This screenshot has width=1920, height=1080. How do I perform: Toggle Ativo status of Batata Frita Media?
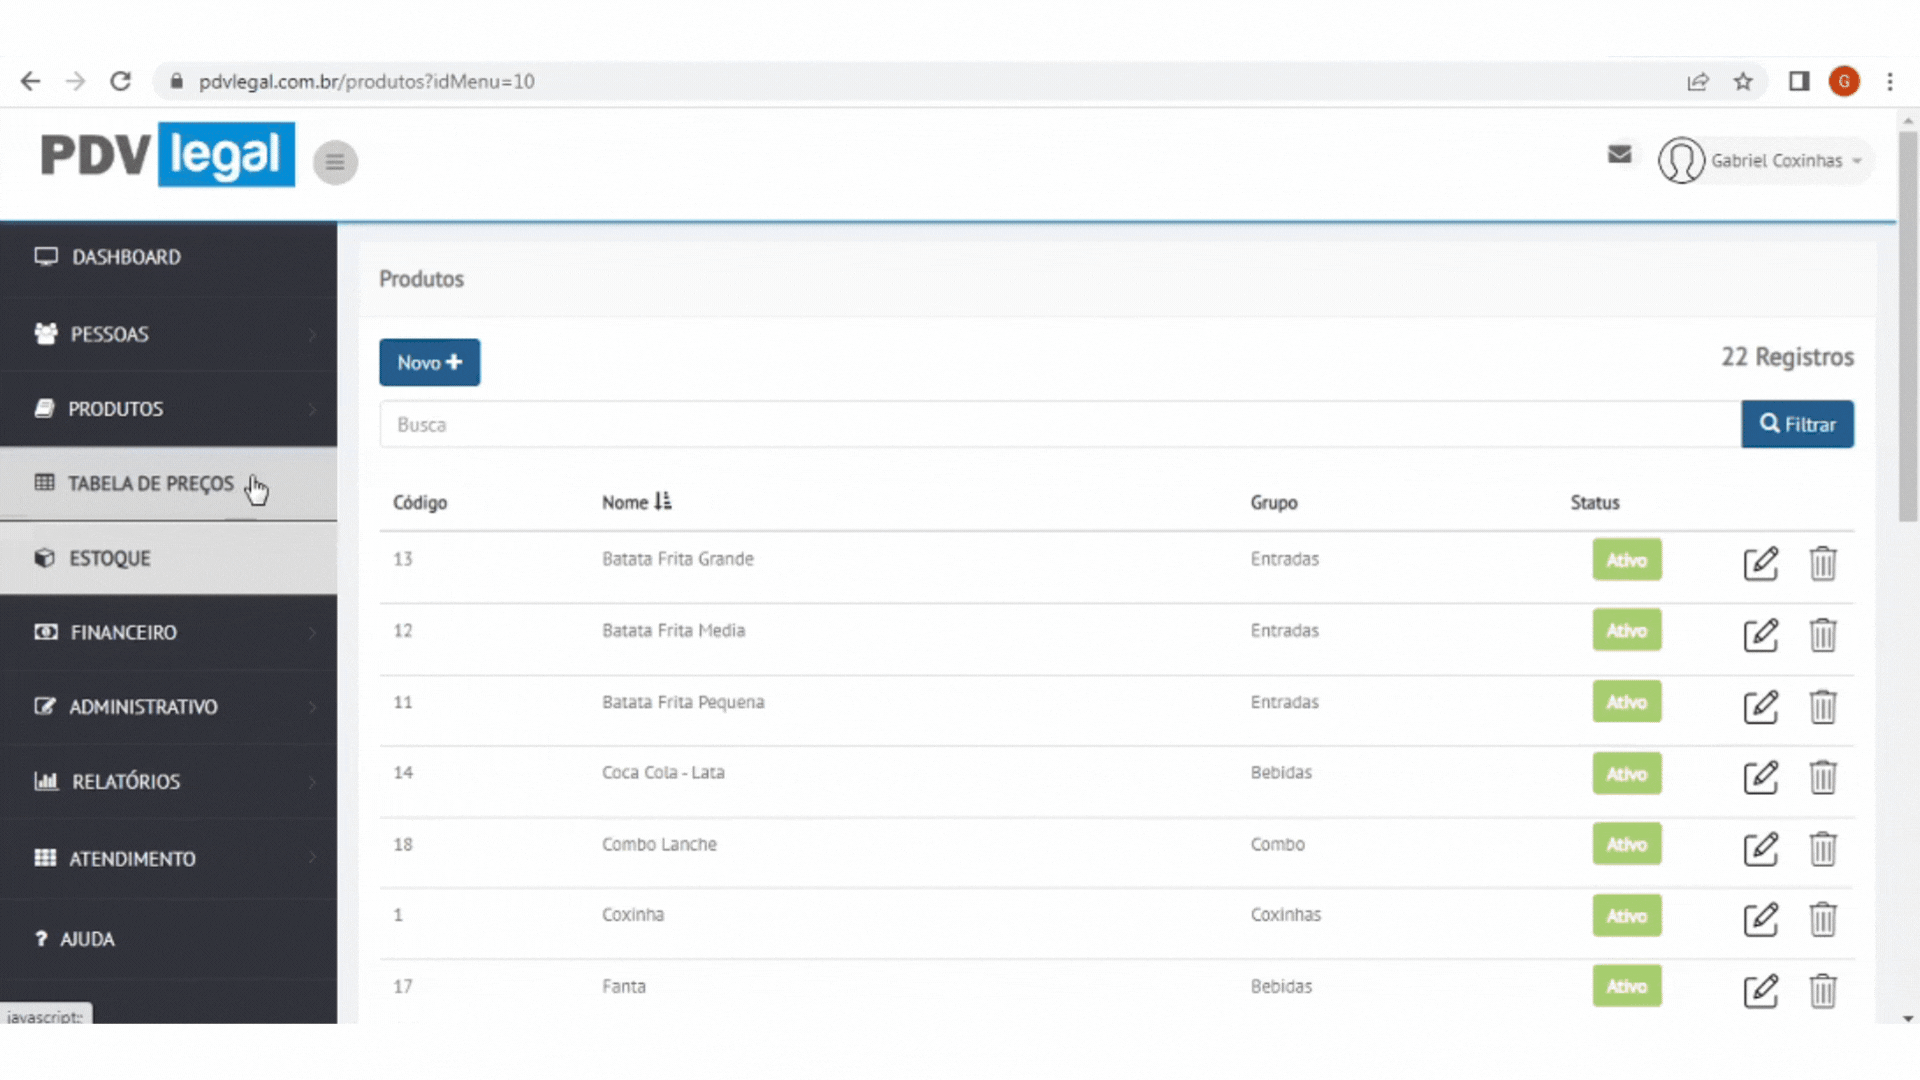pos(1626,631)
